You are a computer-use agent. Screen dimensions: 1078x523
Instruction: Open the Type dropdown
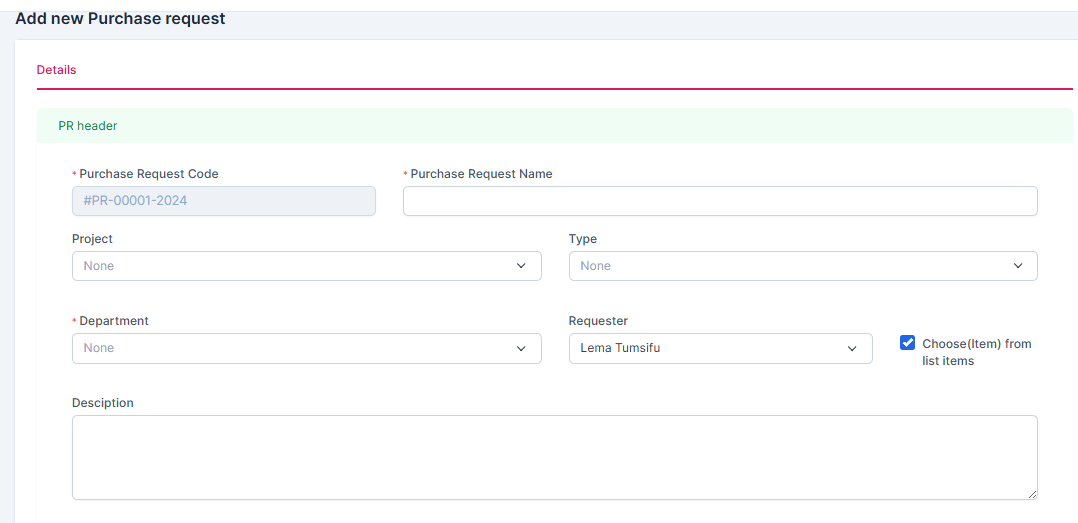click(790, 266)
